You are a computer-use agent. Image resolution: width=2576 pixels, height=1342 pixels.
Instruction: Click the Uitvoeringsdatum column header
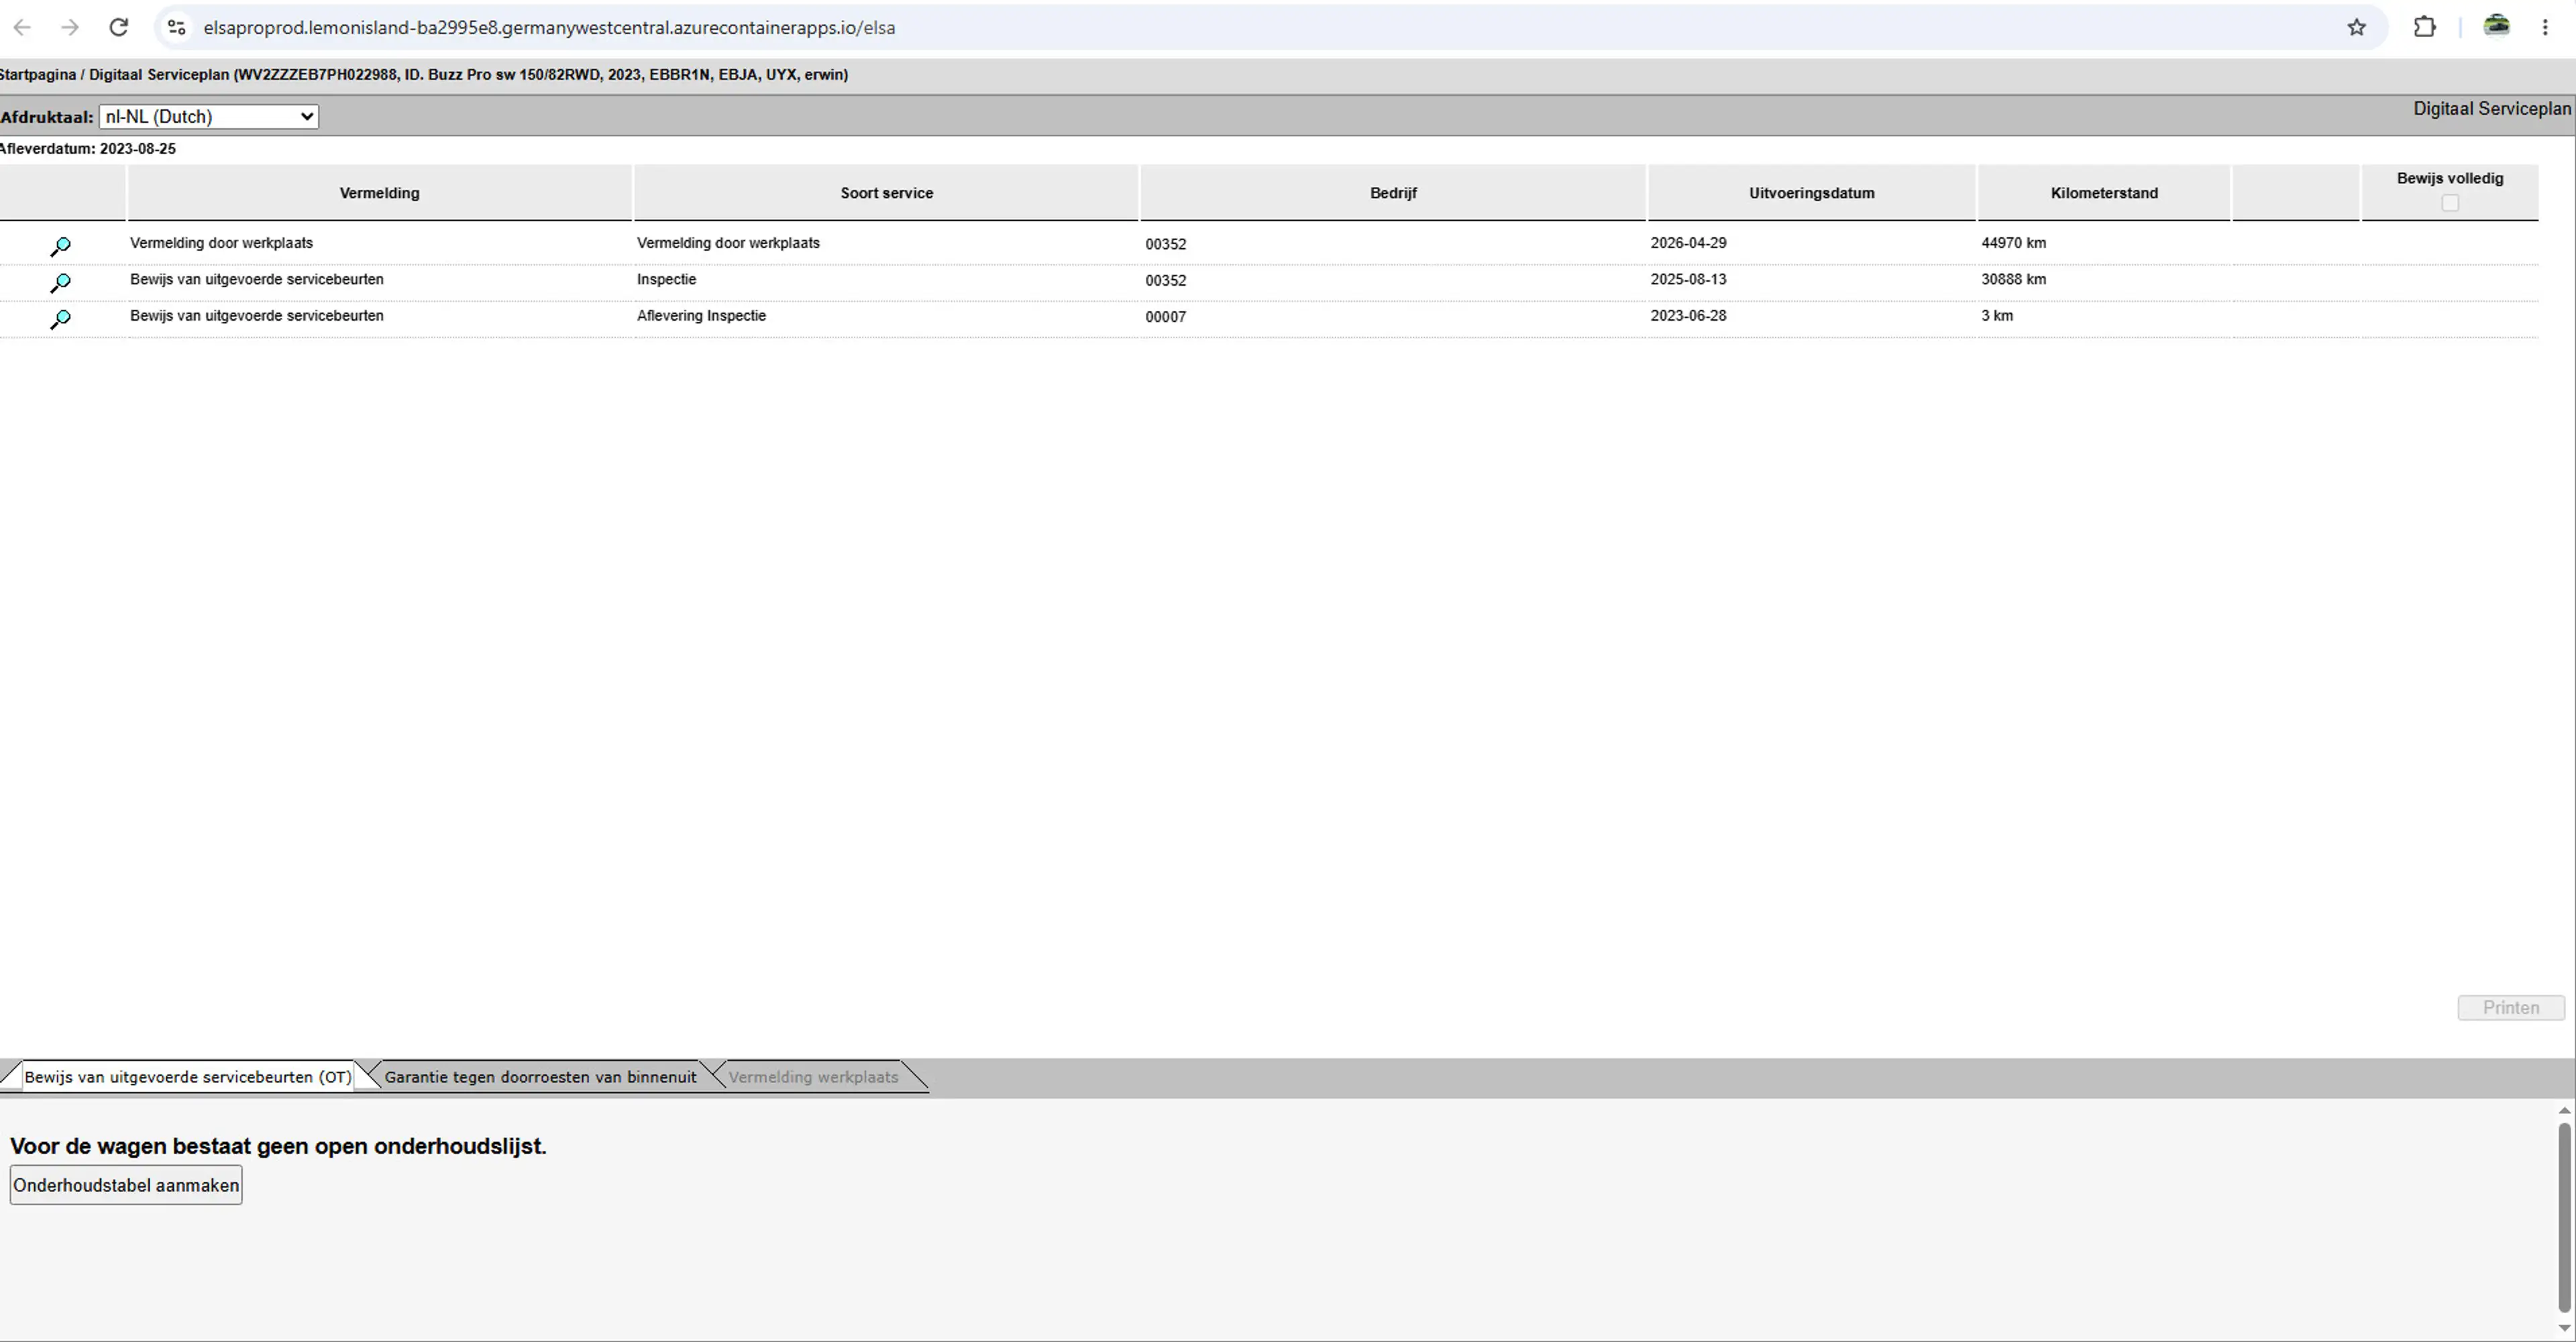1811,193
